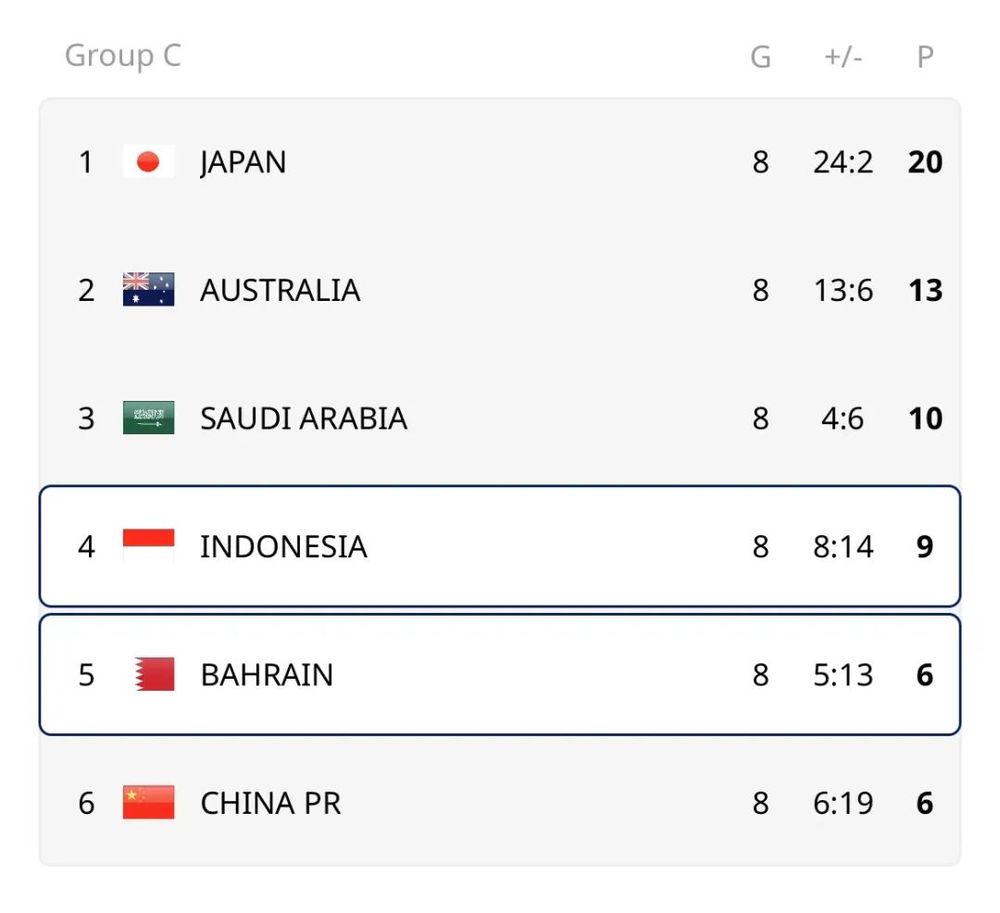Click the Japan flag icon
The width and height of the screenshot is (1000, 913).
click(x=148, y=162)
